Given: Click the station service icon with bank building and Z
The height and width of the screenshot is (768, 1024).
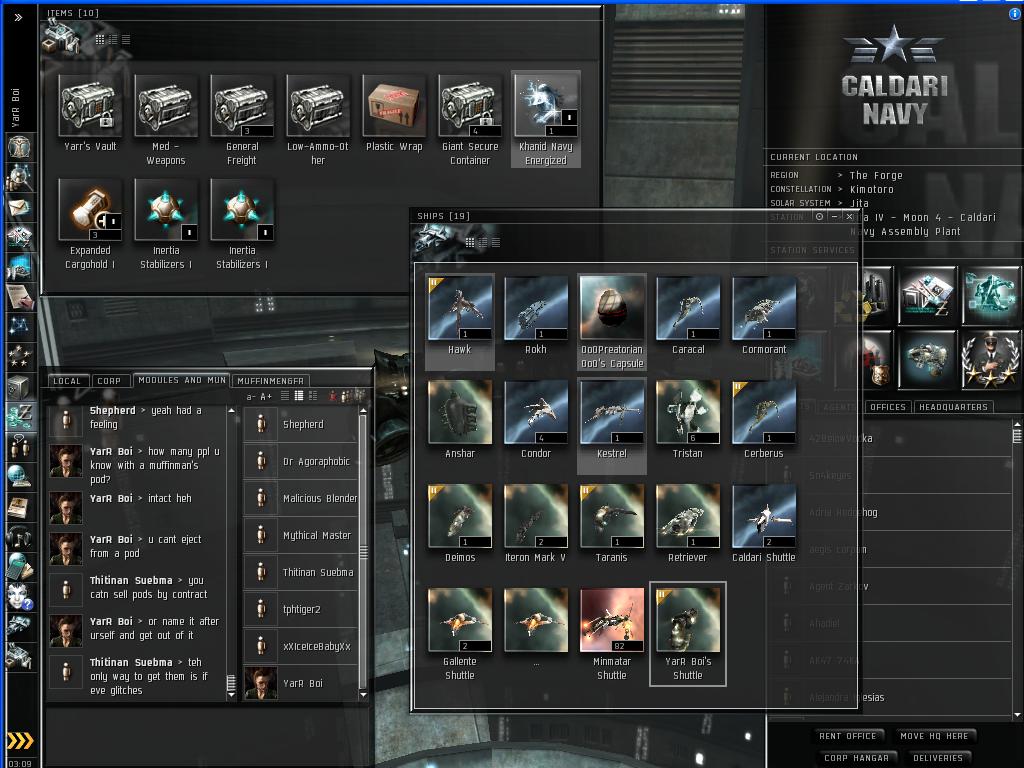Looking at the screenshot, I should point(927,296).
